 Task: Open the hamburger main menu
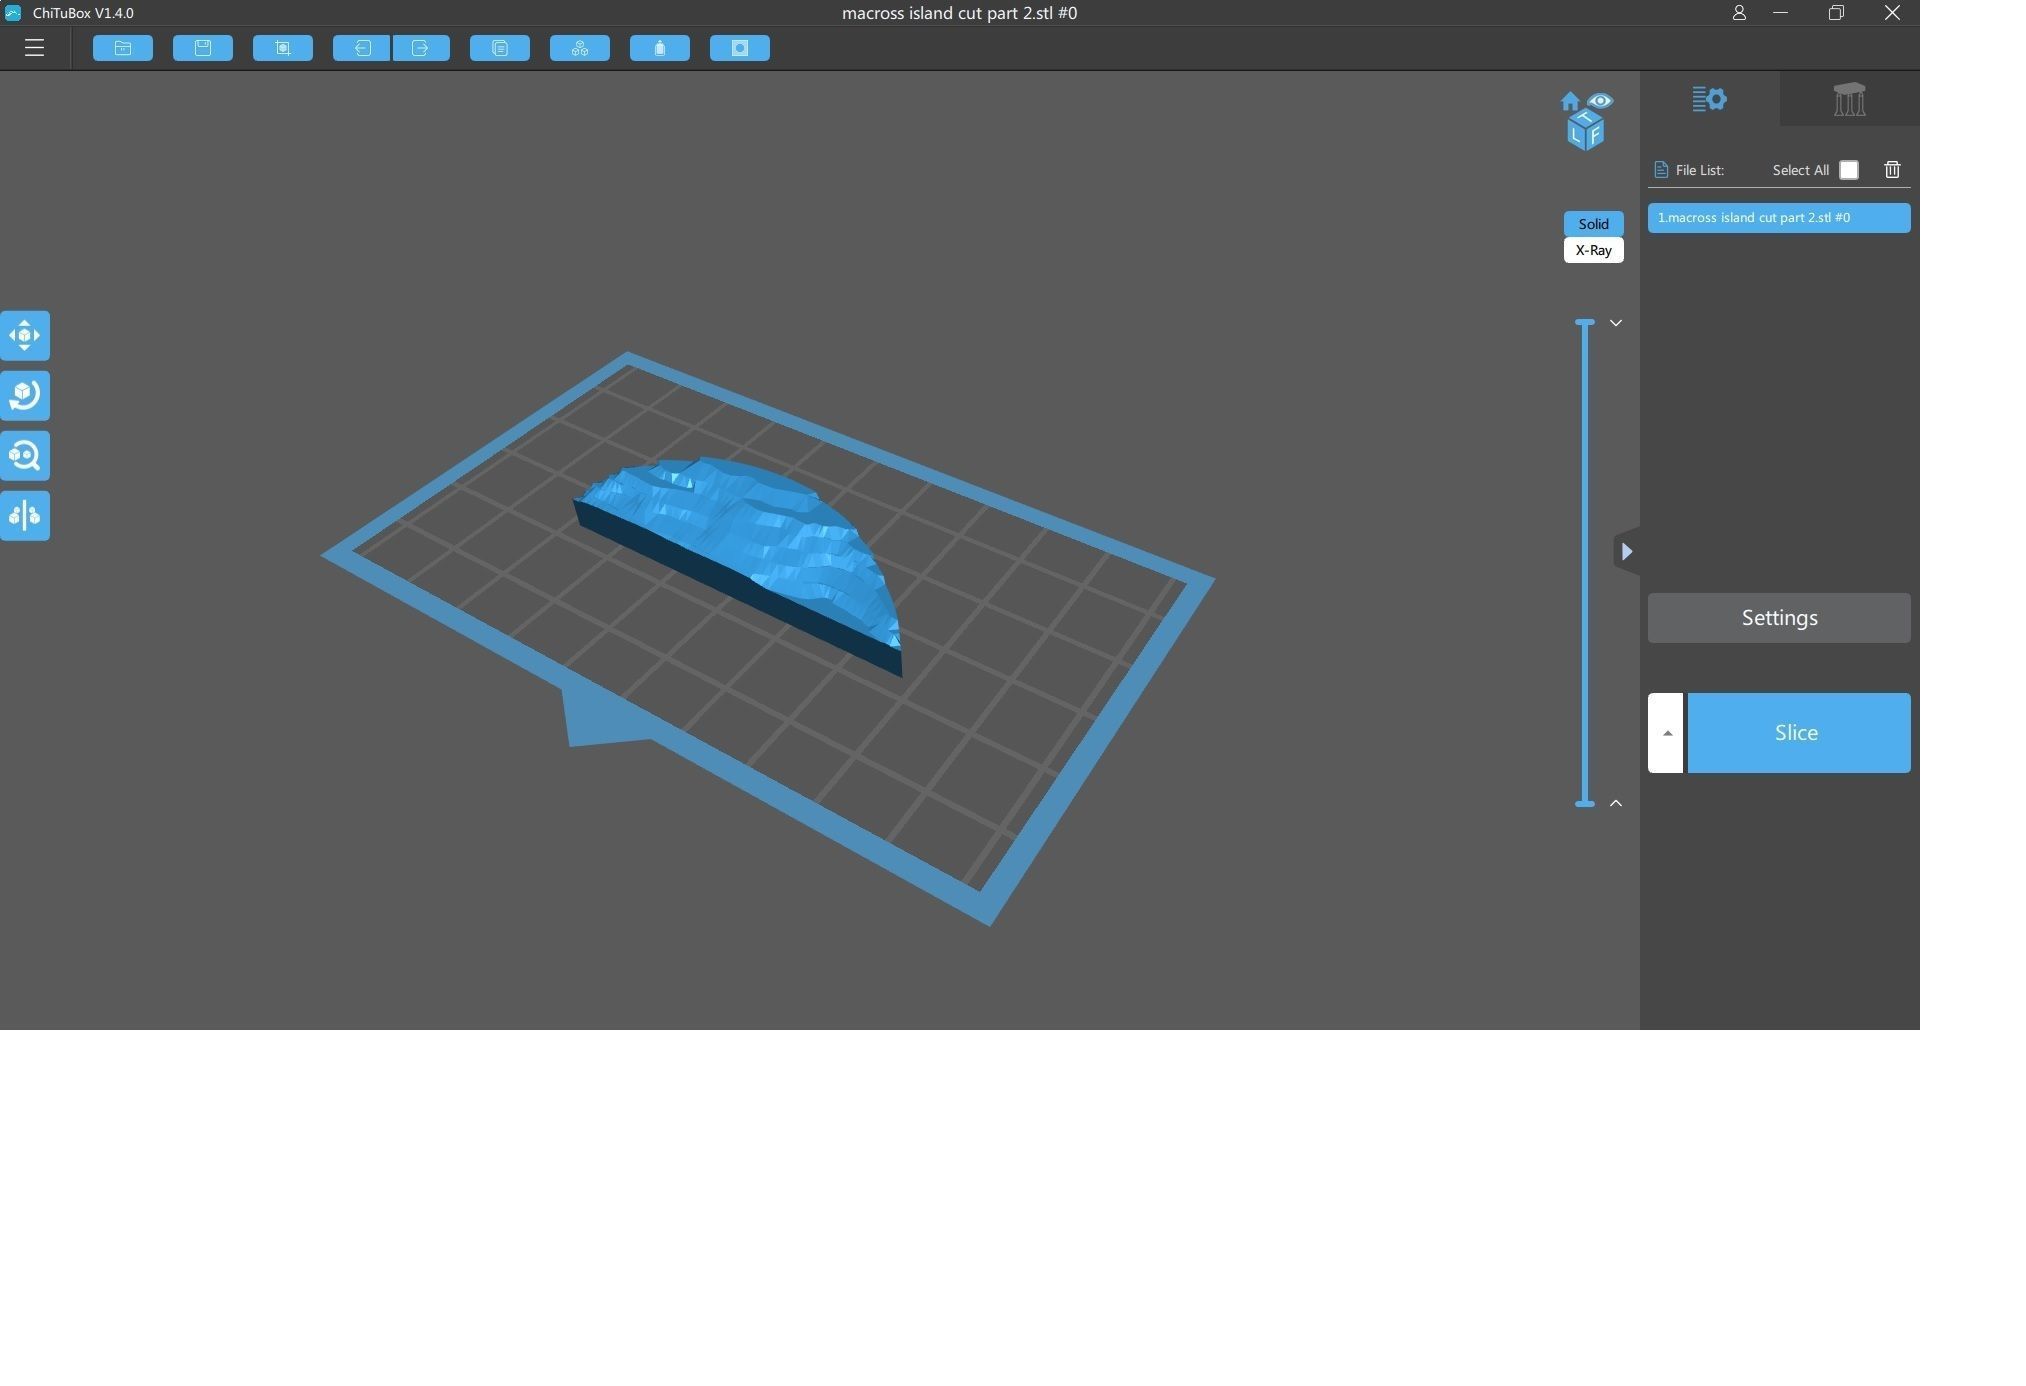pyautogui.click(x=34, y=48)
